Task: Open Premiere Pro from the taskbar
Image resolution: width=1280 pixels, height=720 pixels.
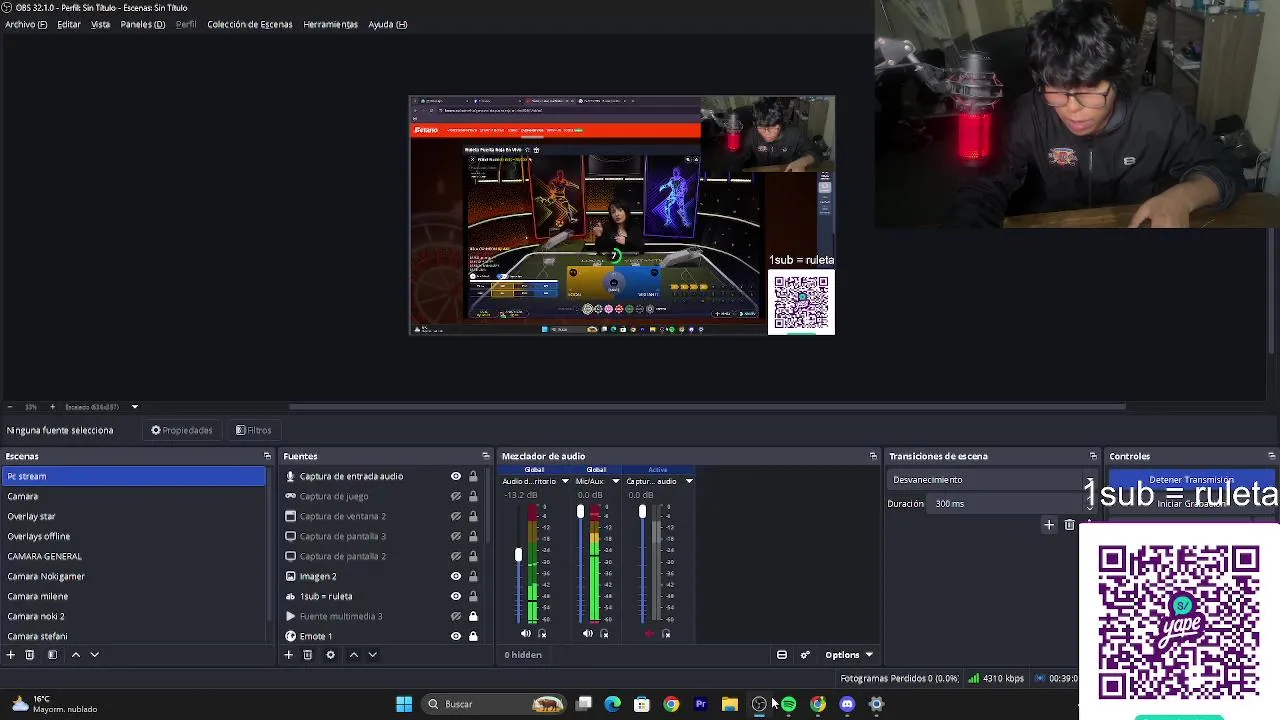Action: (700, 704)
